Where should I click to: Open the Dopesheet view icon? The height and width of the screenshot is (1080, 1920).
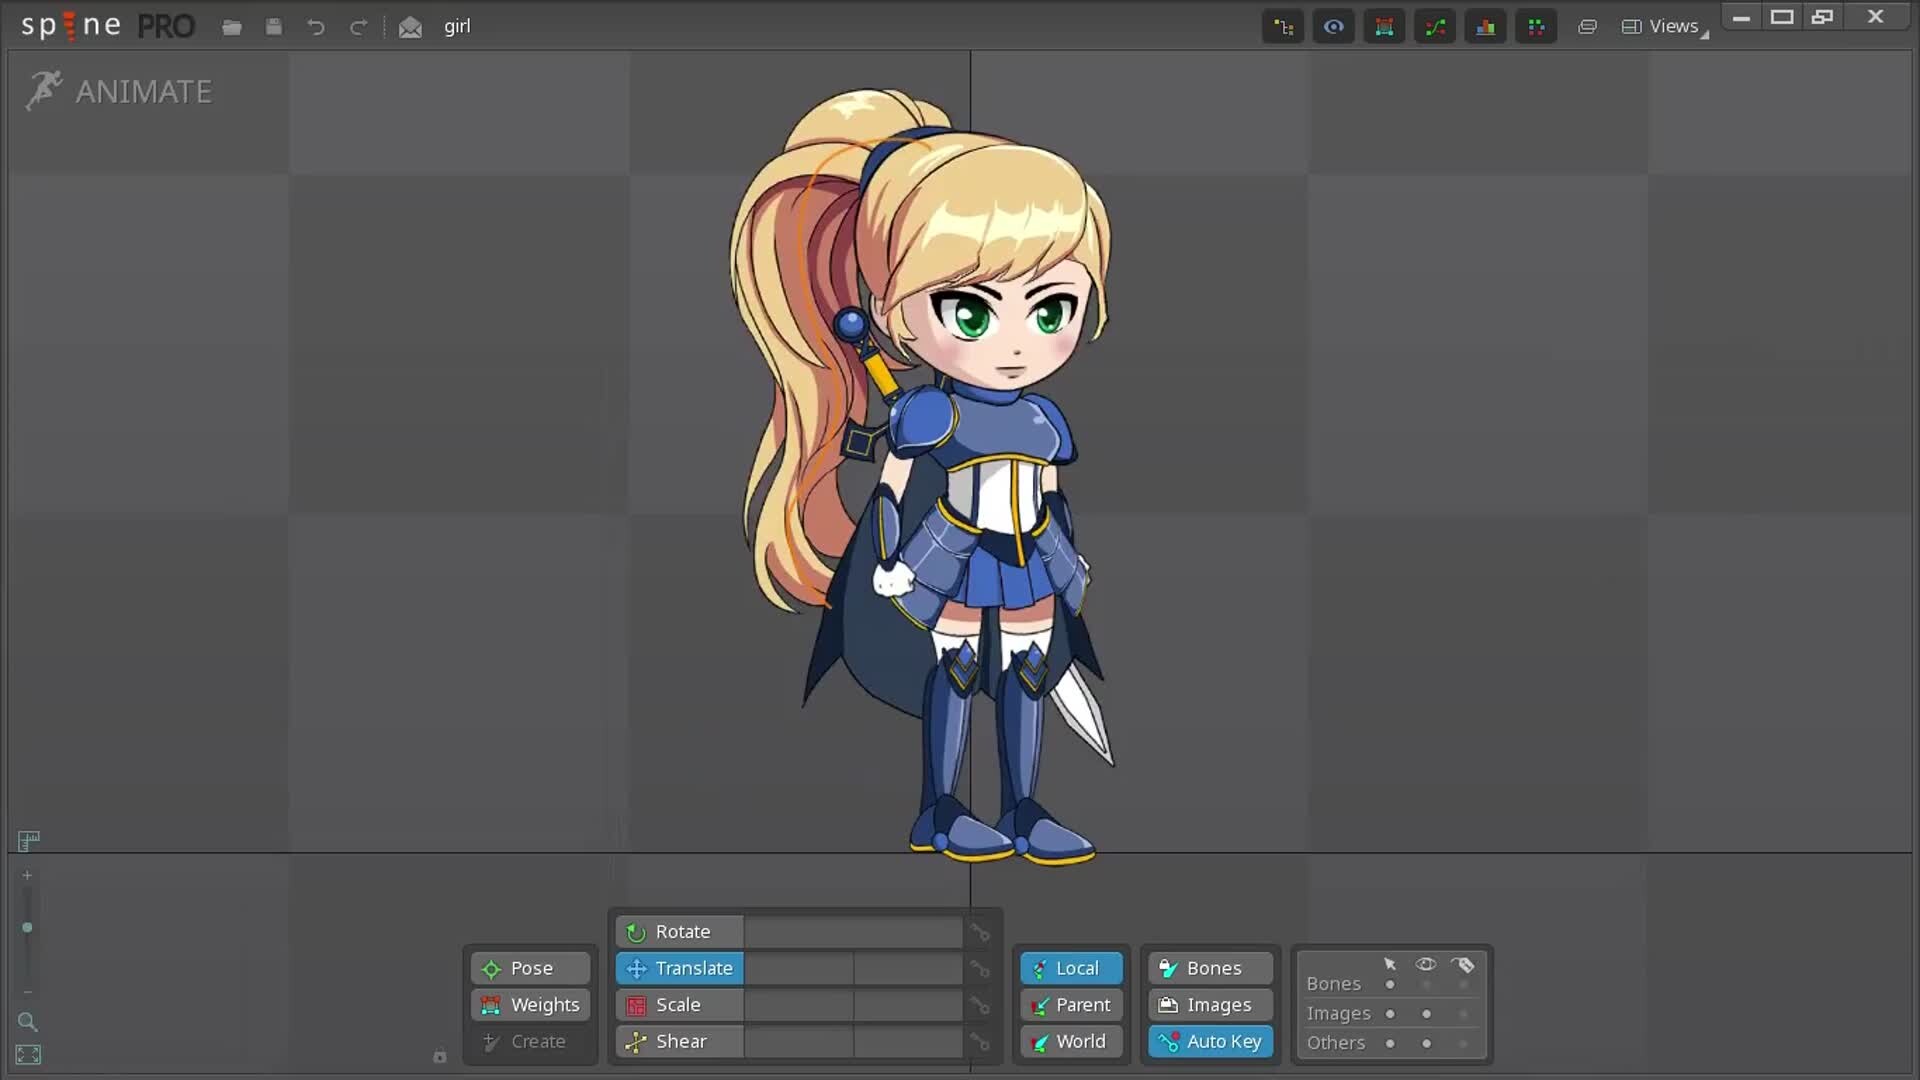1536,27
